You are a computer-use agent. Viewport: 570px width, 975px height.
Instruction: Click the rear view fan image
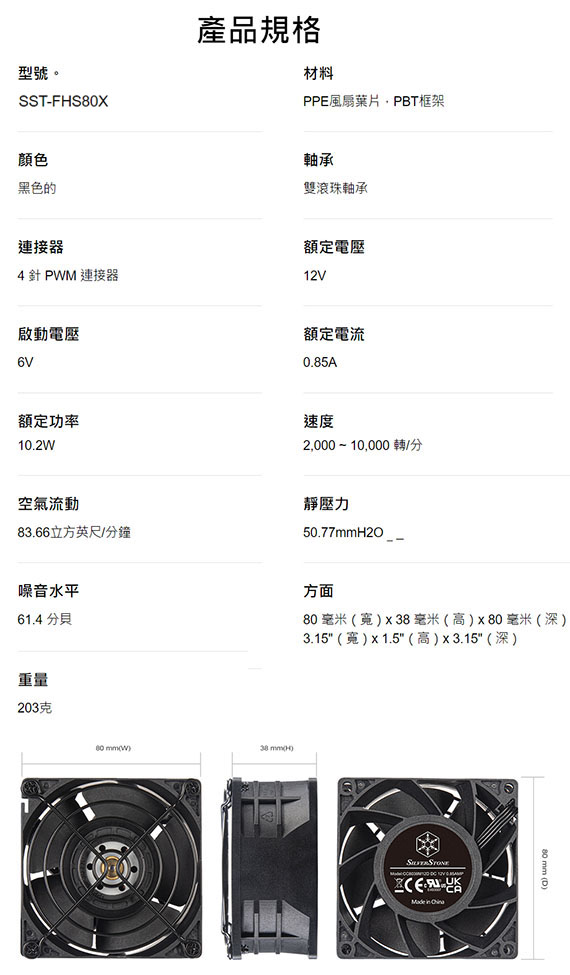click(428, 867)
